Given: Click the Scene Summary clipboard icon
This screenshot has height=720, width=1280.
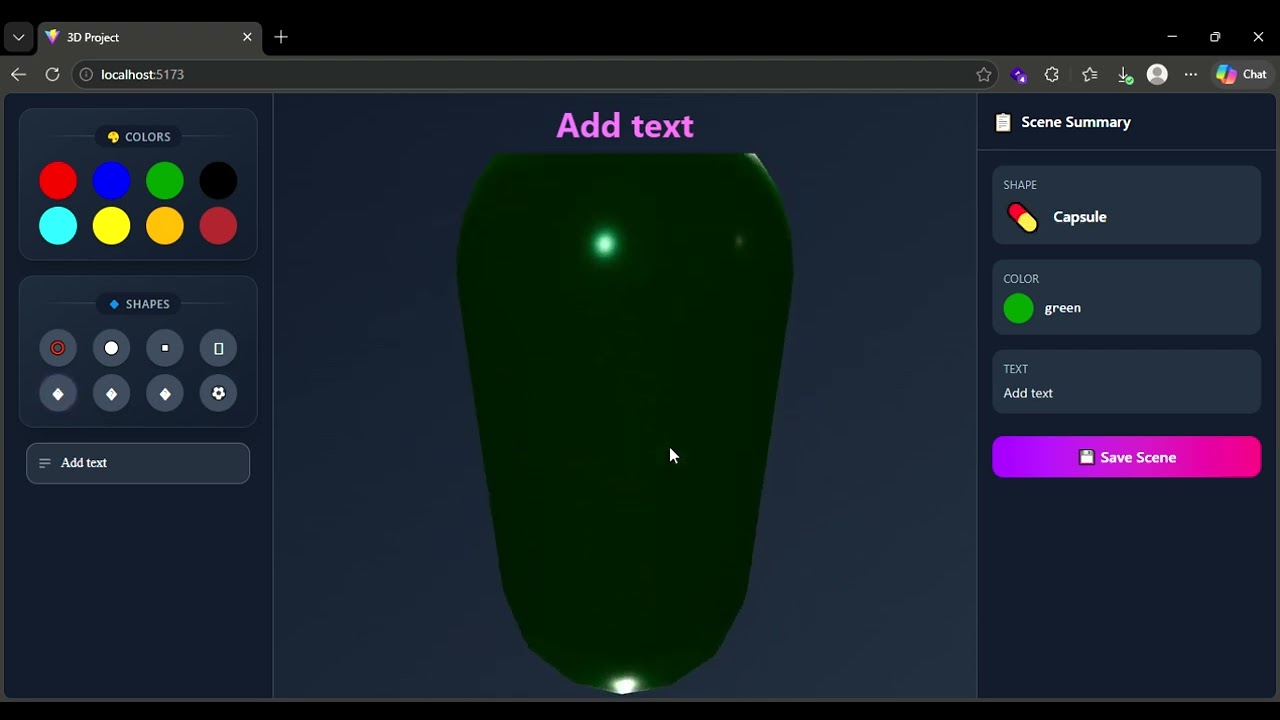Looking at the screenshot, I should (x=1003, y=122).
